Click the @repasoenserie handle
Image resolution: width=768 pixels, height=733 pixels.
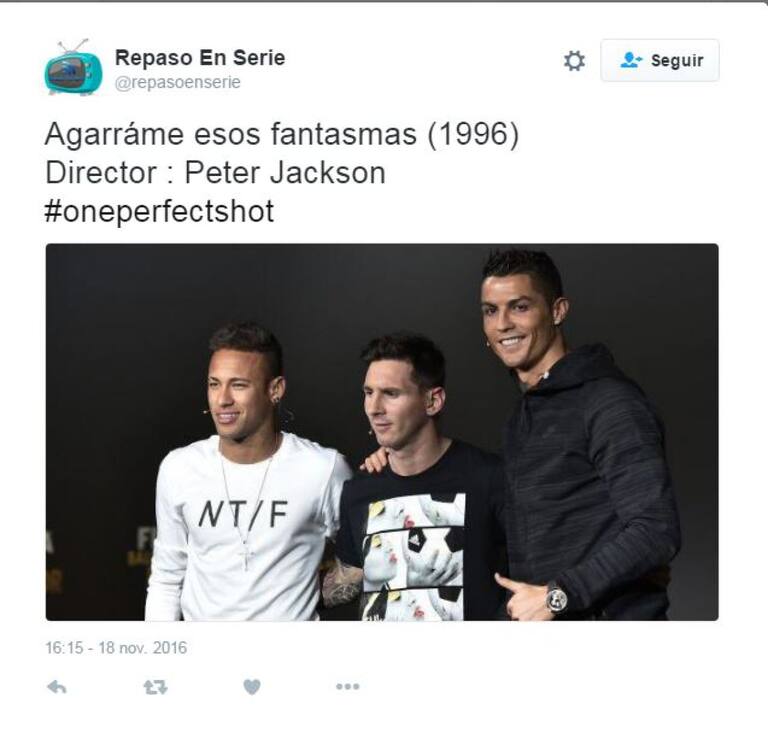click(178, 82)
